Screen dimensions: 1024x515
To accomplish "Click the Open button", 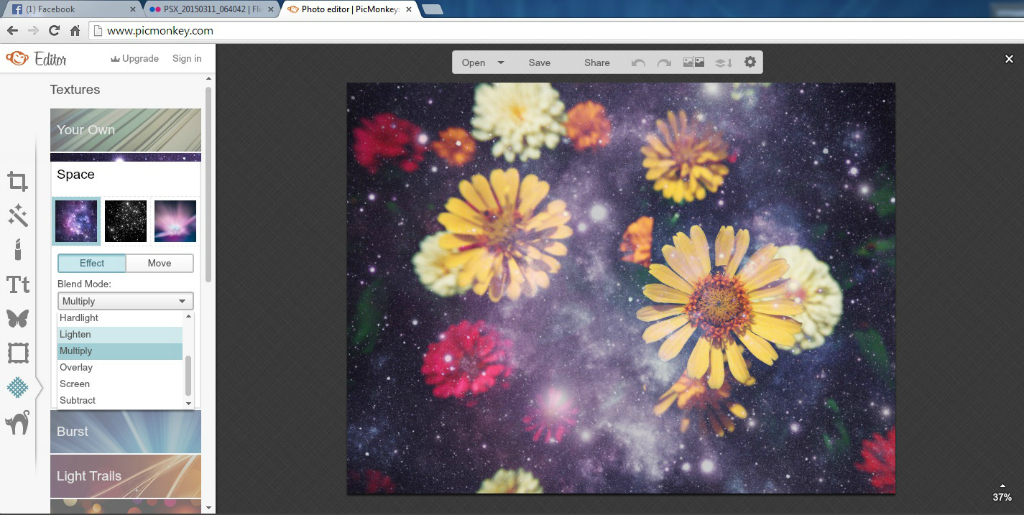I will pyautogui.click(x=473, y=63).
